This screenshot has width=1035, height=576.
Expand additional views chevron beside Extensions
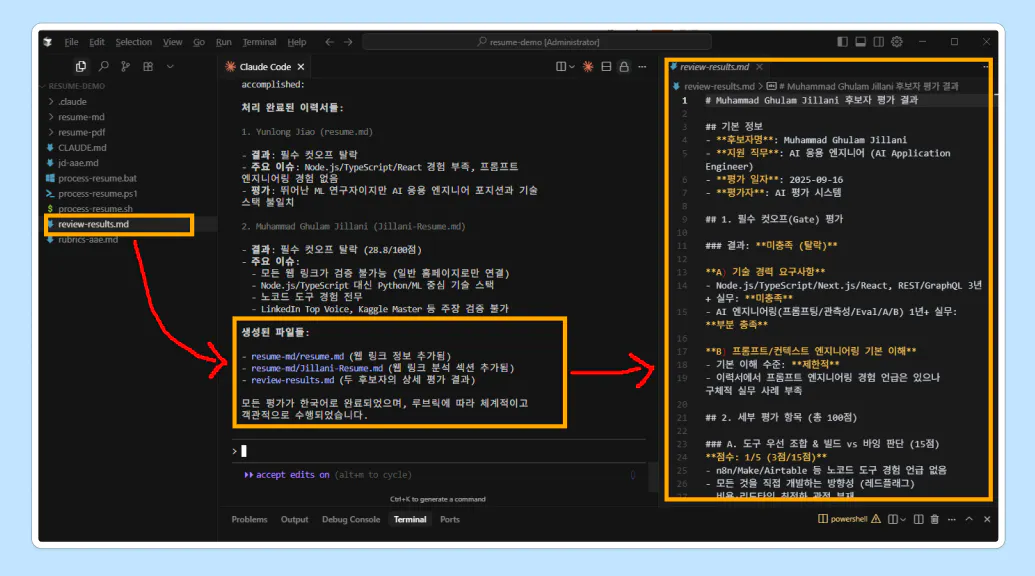coord(170,67)
